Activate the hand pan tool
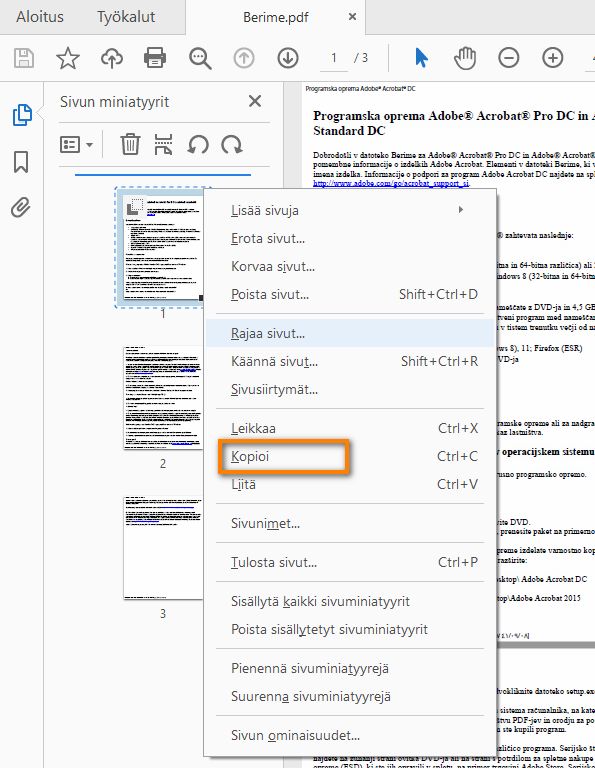Viewport: 595px width, 768px height. point(465,58)
